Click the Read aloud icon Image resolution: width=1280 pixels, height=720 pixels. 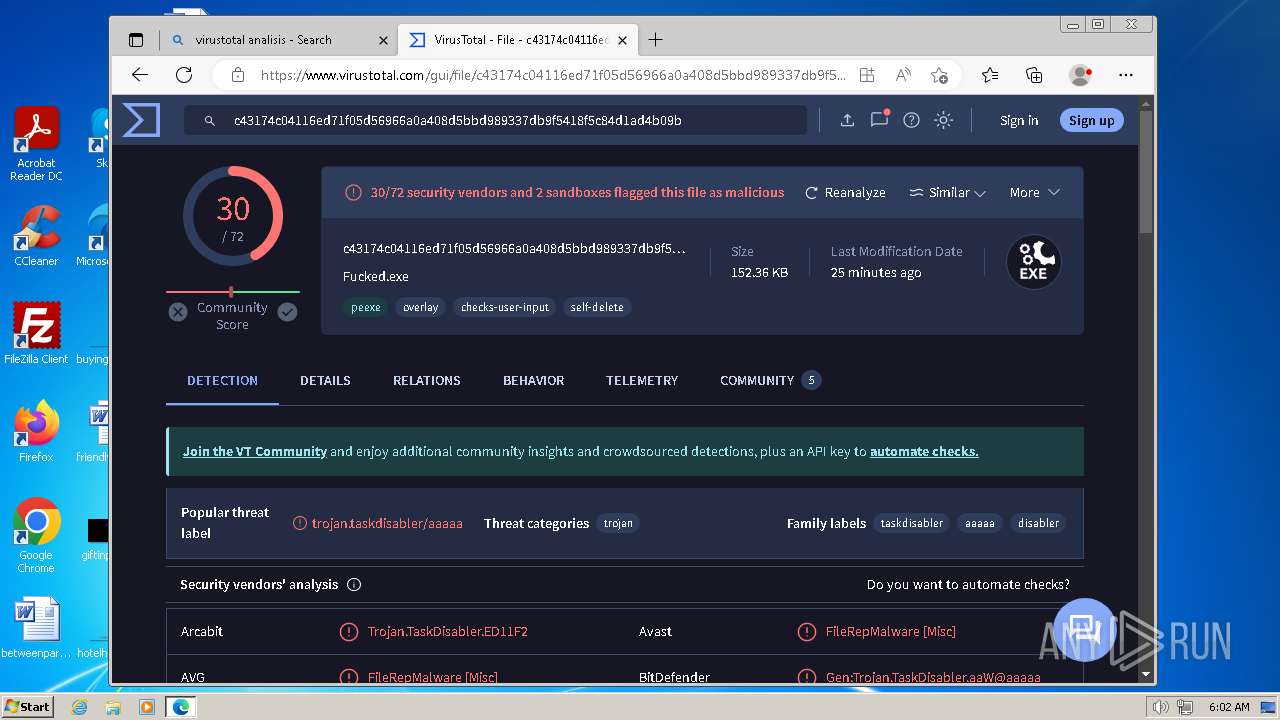(903, 75)
